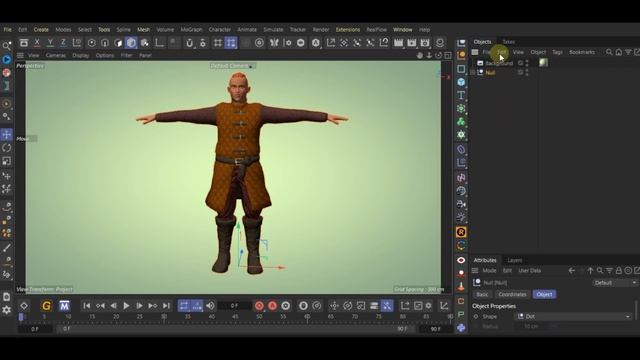Toggle sound speaker icon in timeline
This screenshot has width=640, height=360.
click(x=210, y=305)
